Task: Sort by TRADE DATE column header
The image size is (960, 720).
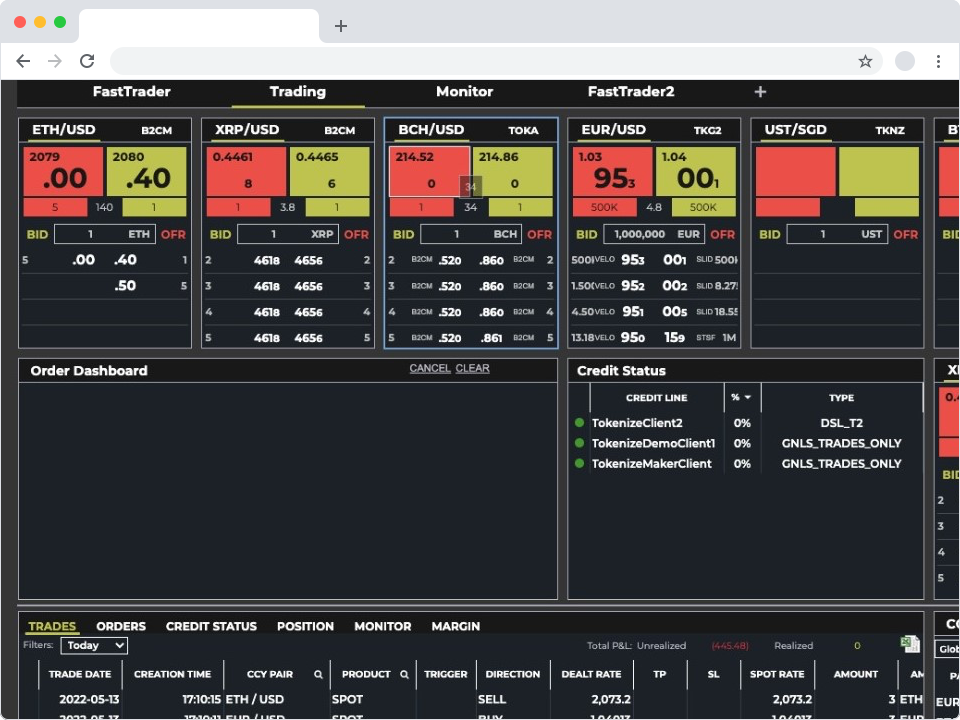Action: click(x=80, y=674)
